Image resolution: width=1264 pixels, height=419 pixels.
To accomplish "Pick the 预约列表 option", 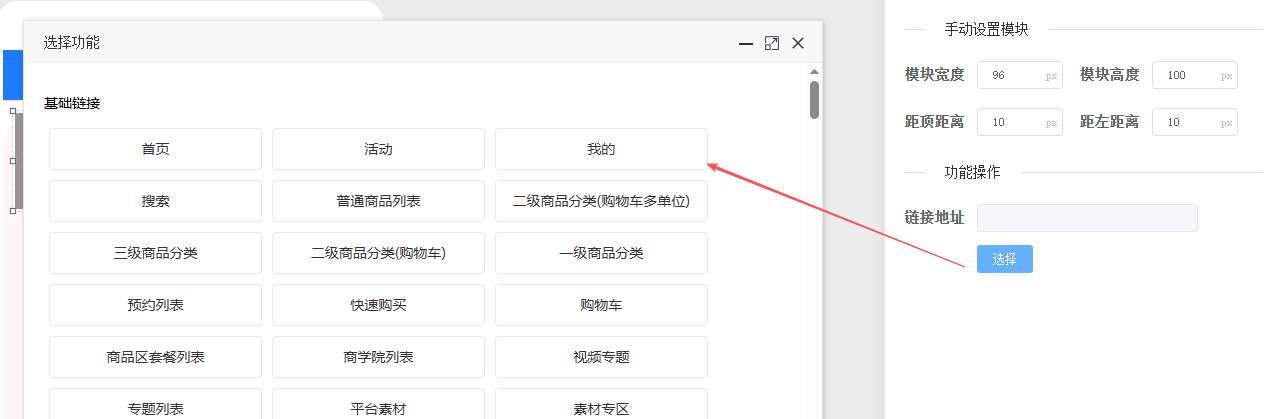I will click(x=155, y=305).
